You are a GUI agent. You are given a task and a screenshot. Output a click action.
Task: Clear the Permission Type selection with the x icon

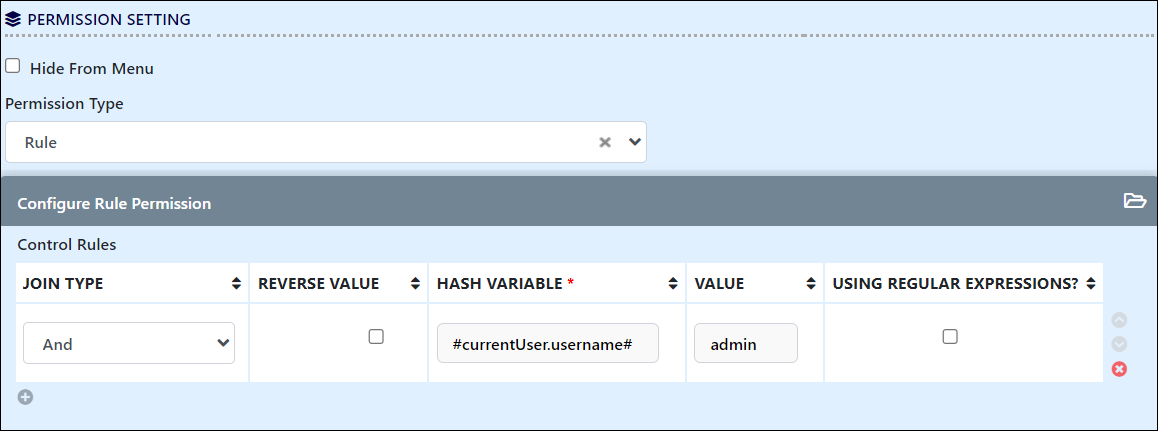[605, 142]
